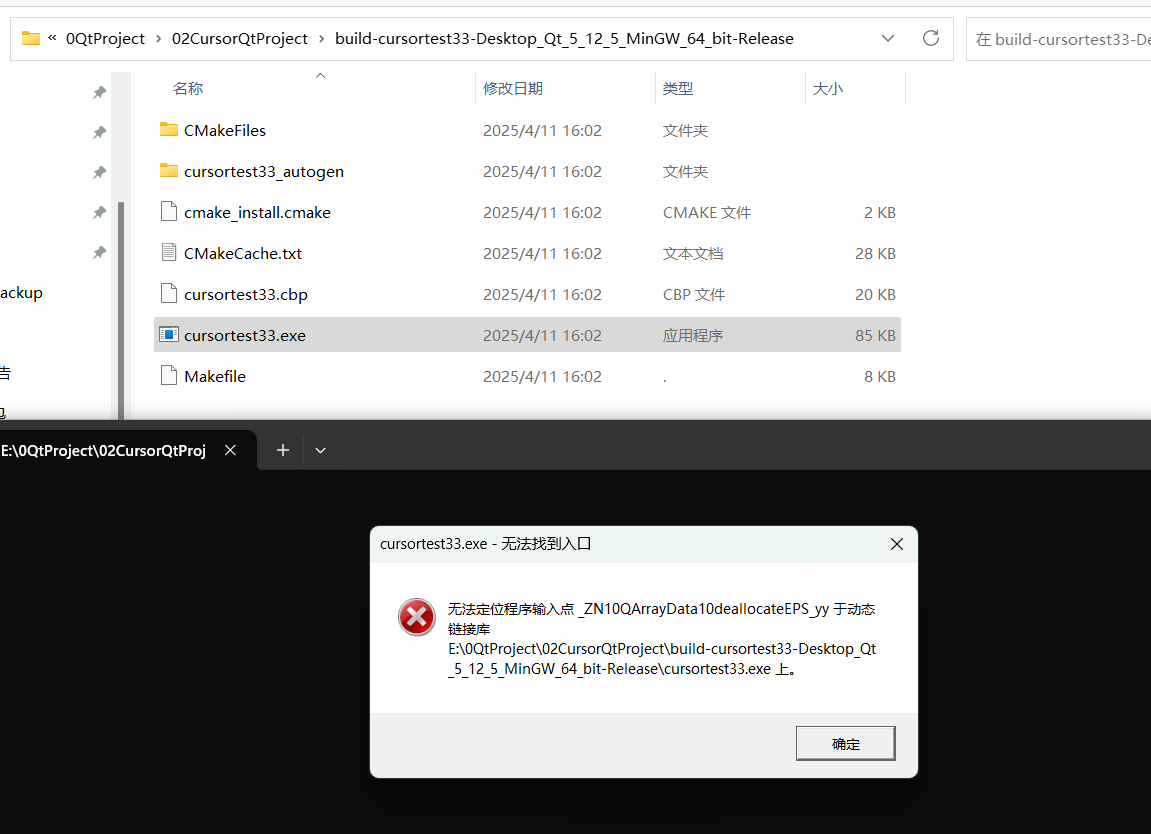Click the red error icon in the dialog
This screenshot has width=1151, height=834.
click(x=417, y=617)
